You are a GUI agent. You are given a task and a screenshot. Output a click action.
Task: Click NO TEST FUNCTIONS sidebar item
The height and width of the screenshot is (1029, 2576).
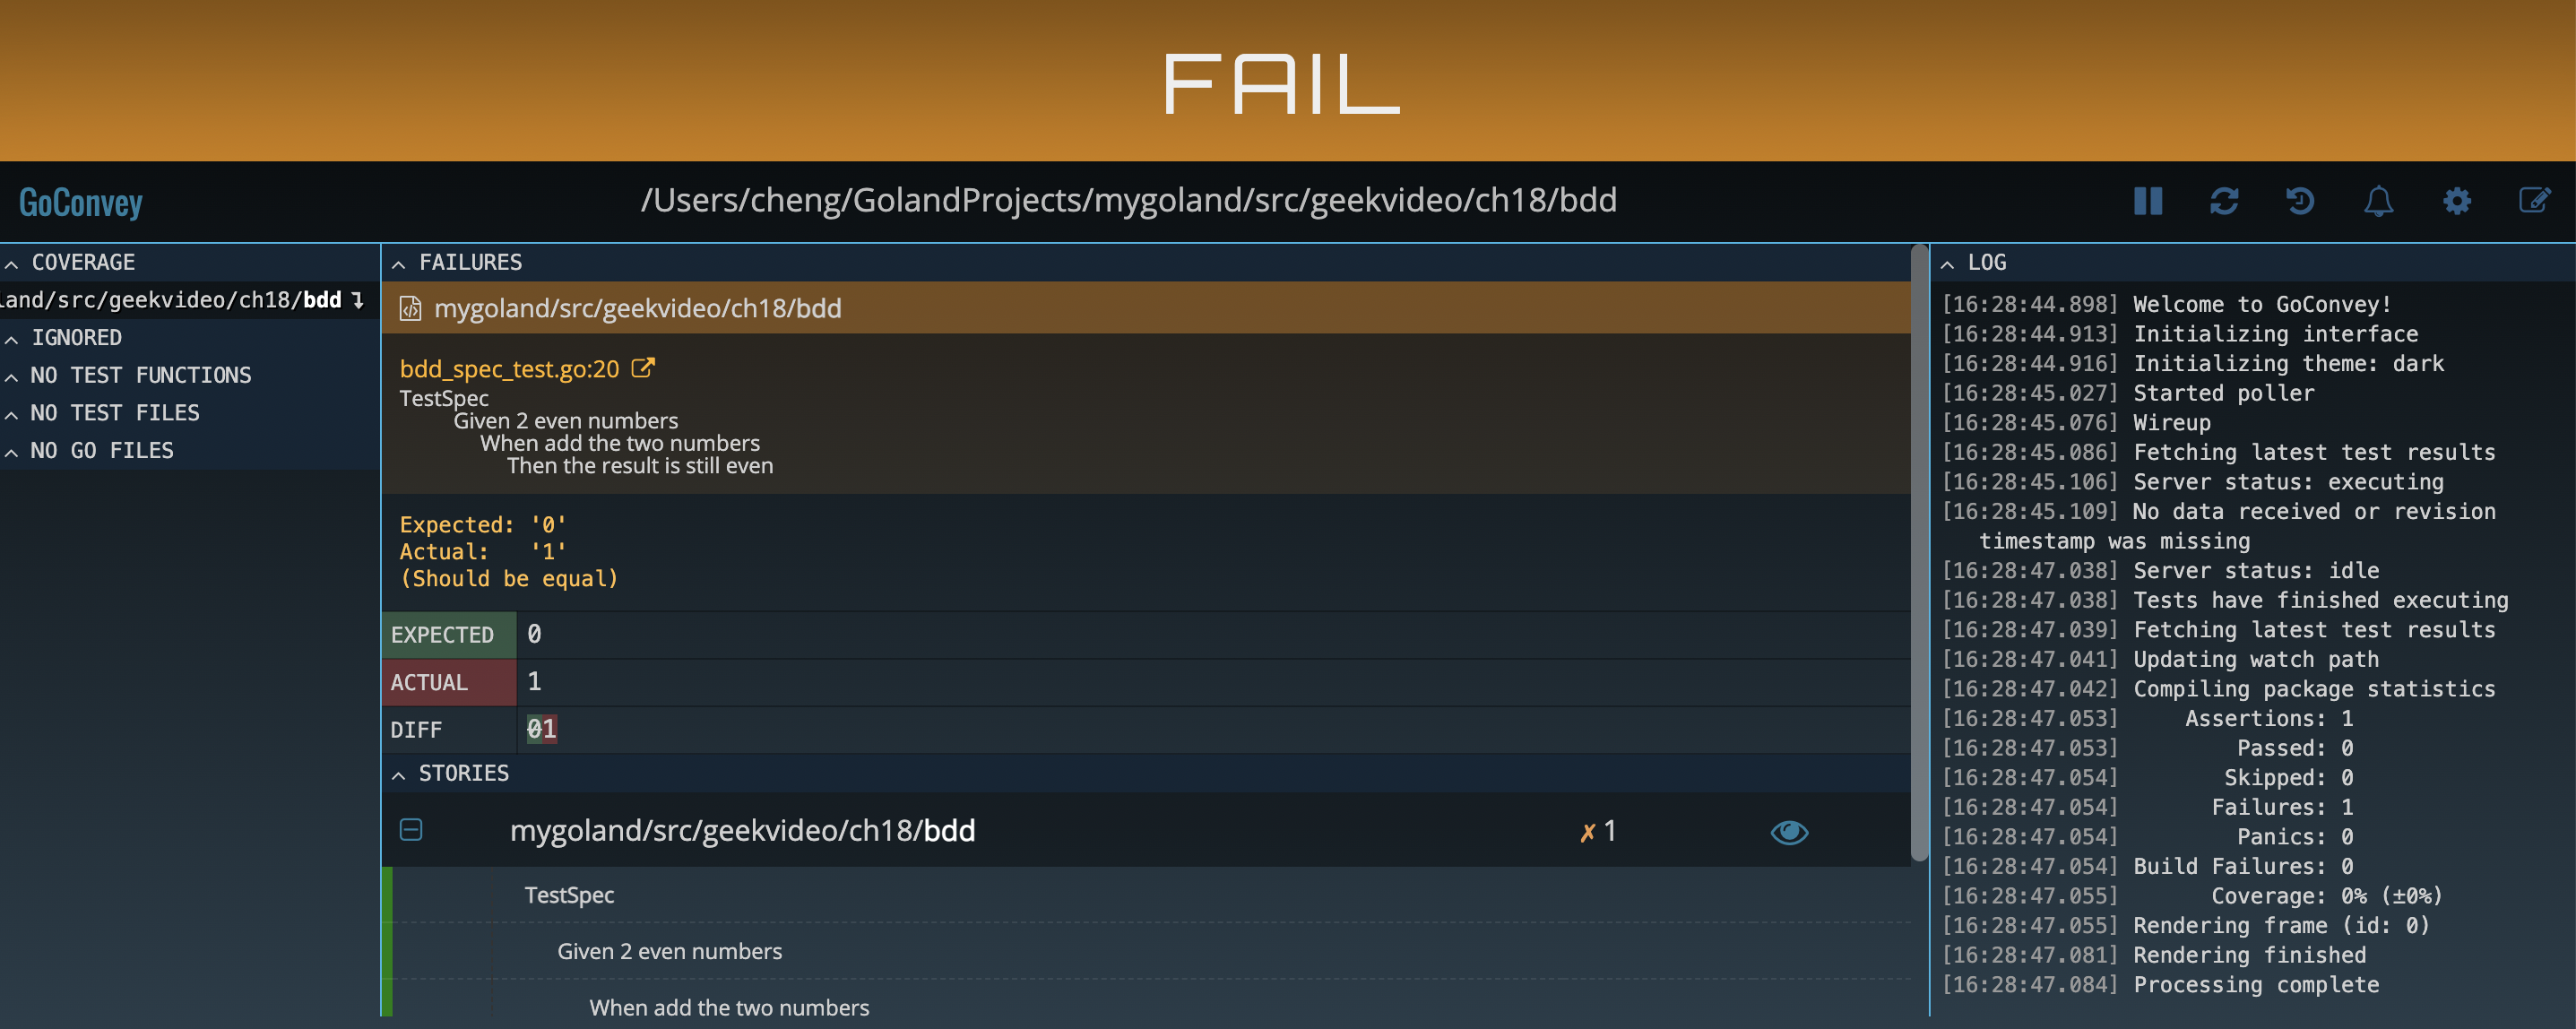click(140, 373)
